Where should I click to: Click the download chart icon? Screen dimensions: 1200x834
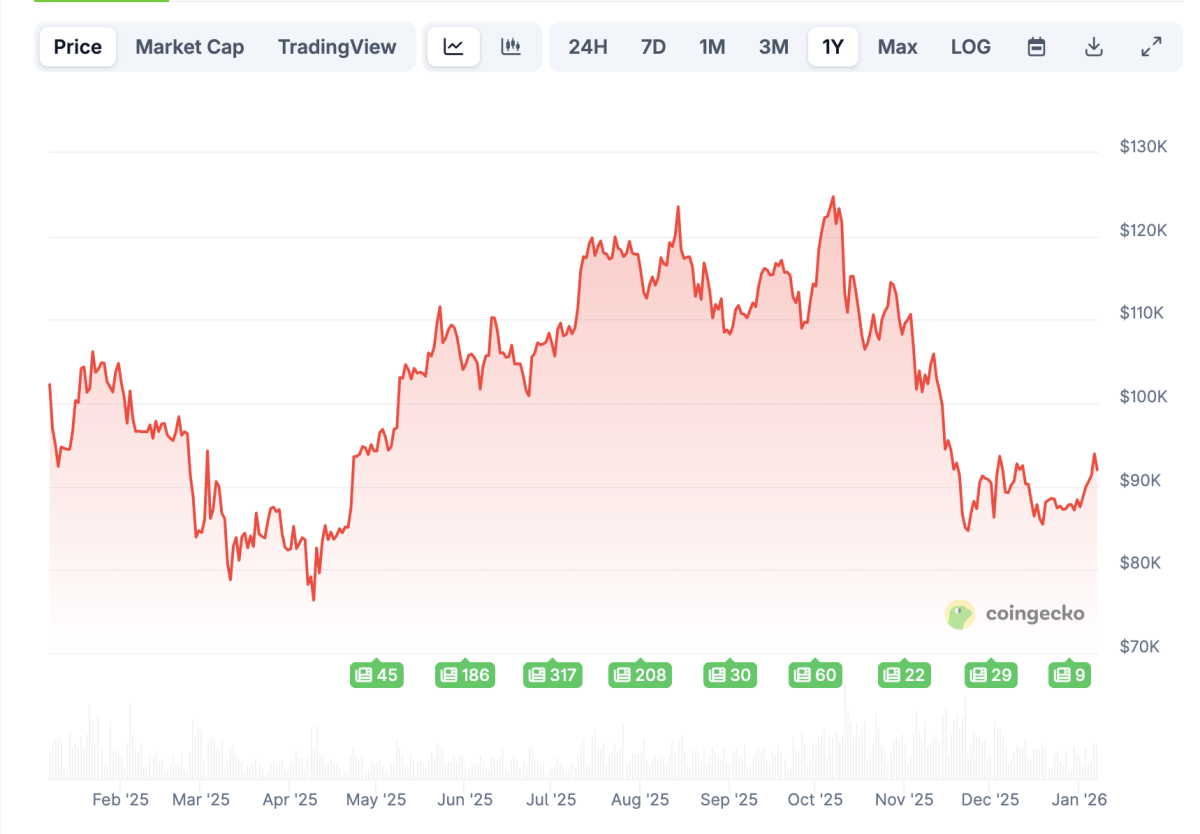(x=1094, y=46)
